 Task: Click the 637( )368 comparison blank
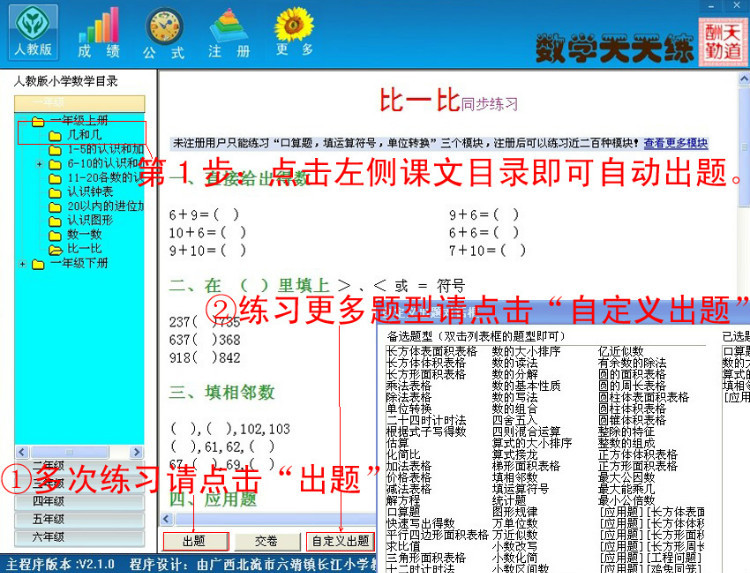[x=204, y=340]
